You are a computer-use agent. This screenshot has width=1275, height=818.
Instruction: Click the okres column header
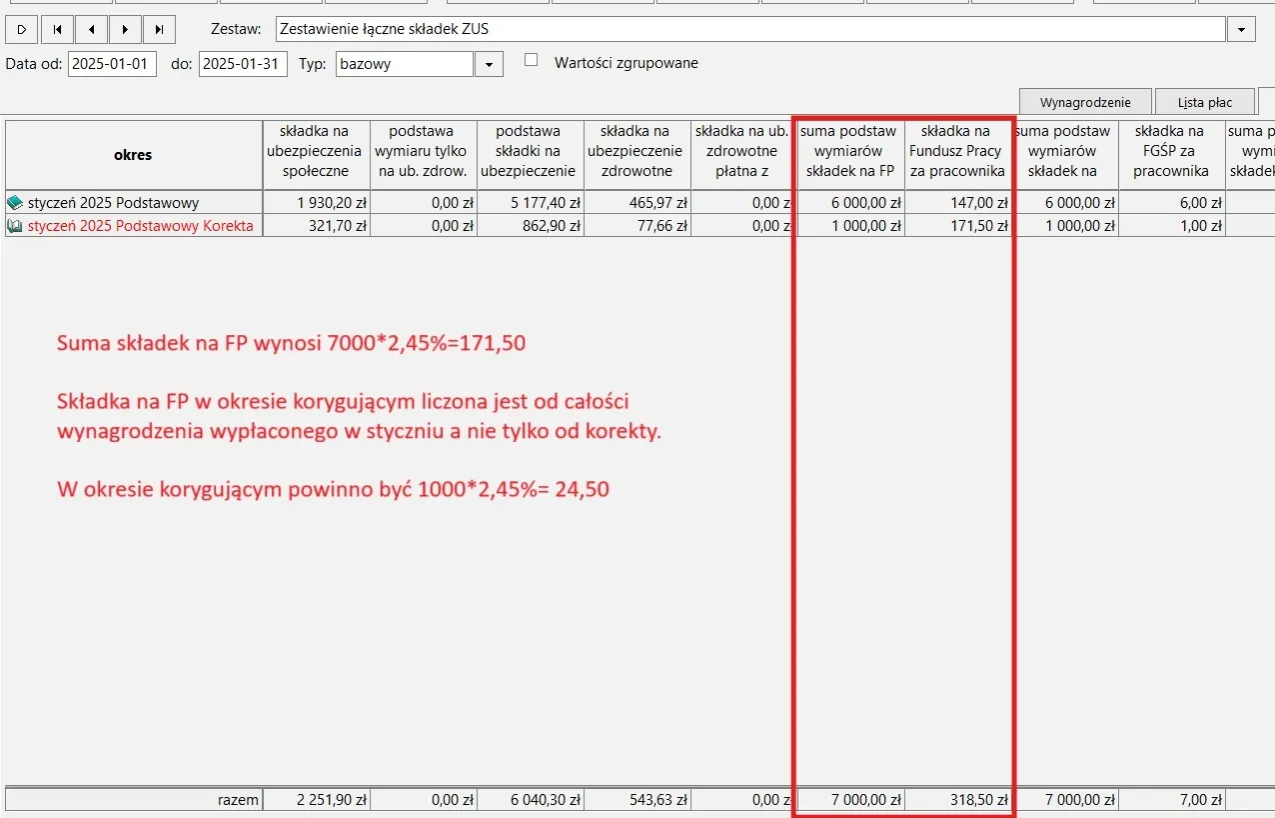pyautogui.click(x=133, y=155)
